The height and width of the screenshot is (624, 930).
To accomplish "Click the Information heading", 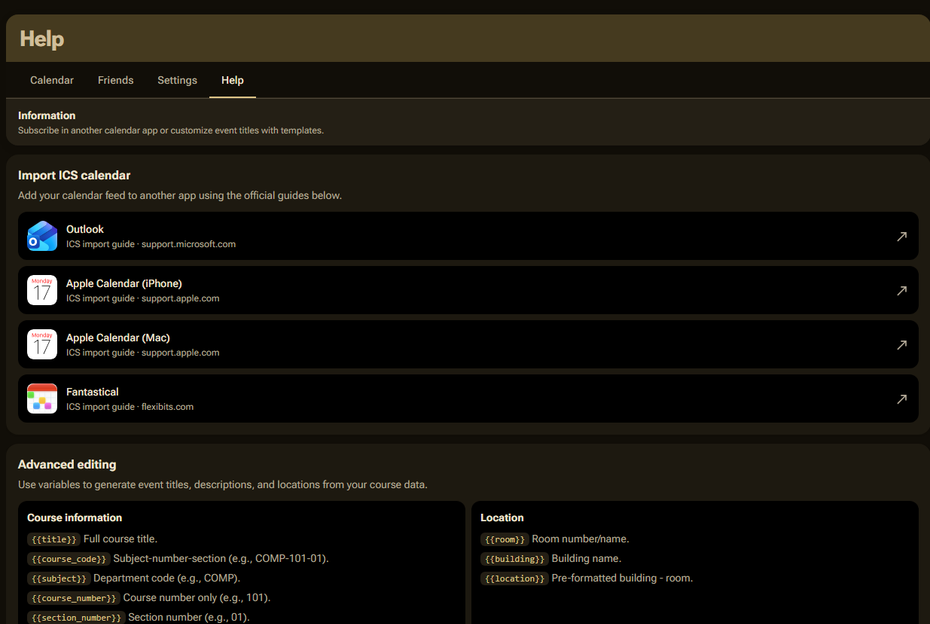I will pos(46,116).
